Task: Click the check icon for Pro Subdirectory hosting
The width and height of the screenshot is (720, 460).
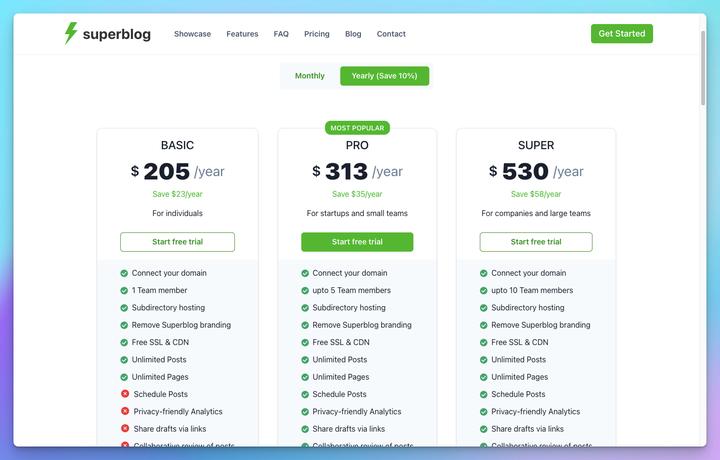Action: (x=305, y=308)
